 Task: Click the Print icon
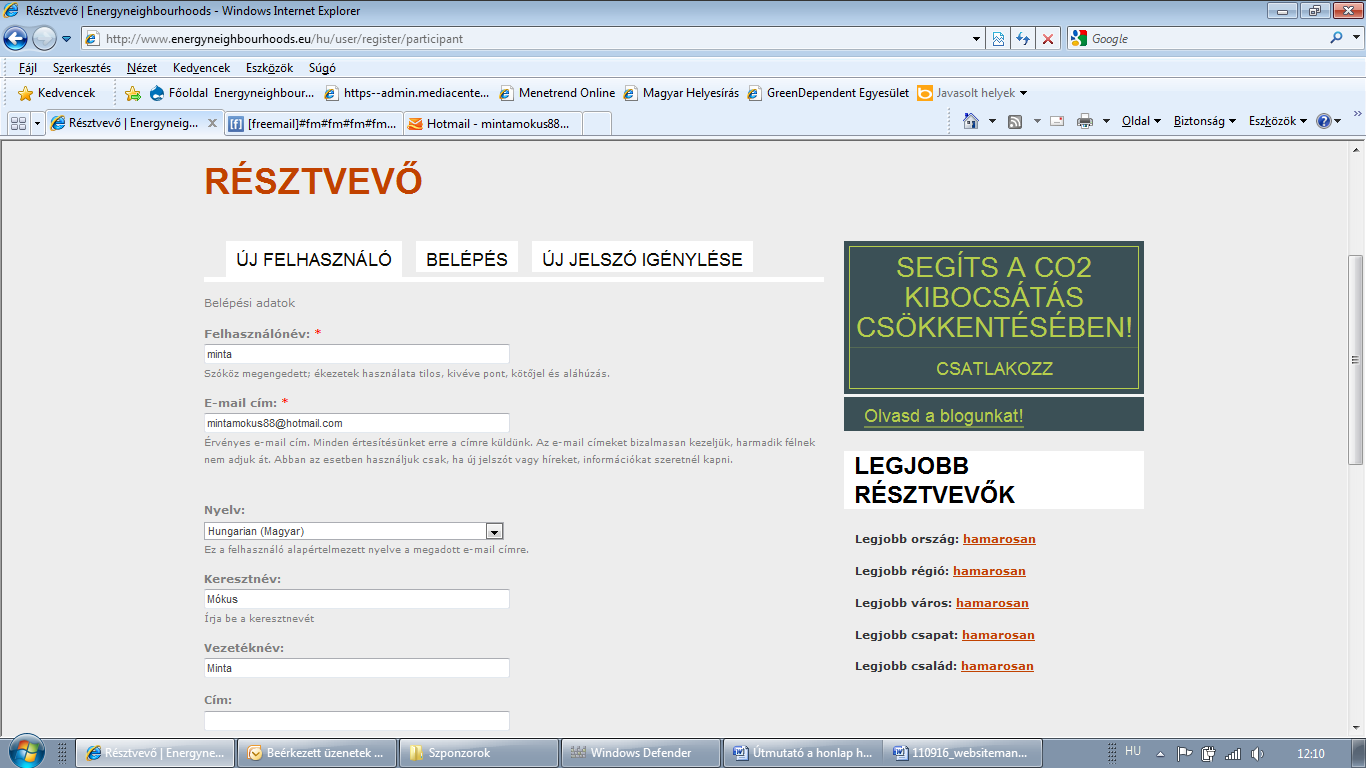[1085, 121]
